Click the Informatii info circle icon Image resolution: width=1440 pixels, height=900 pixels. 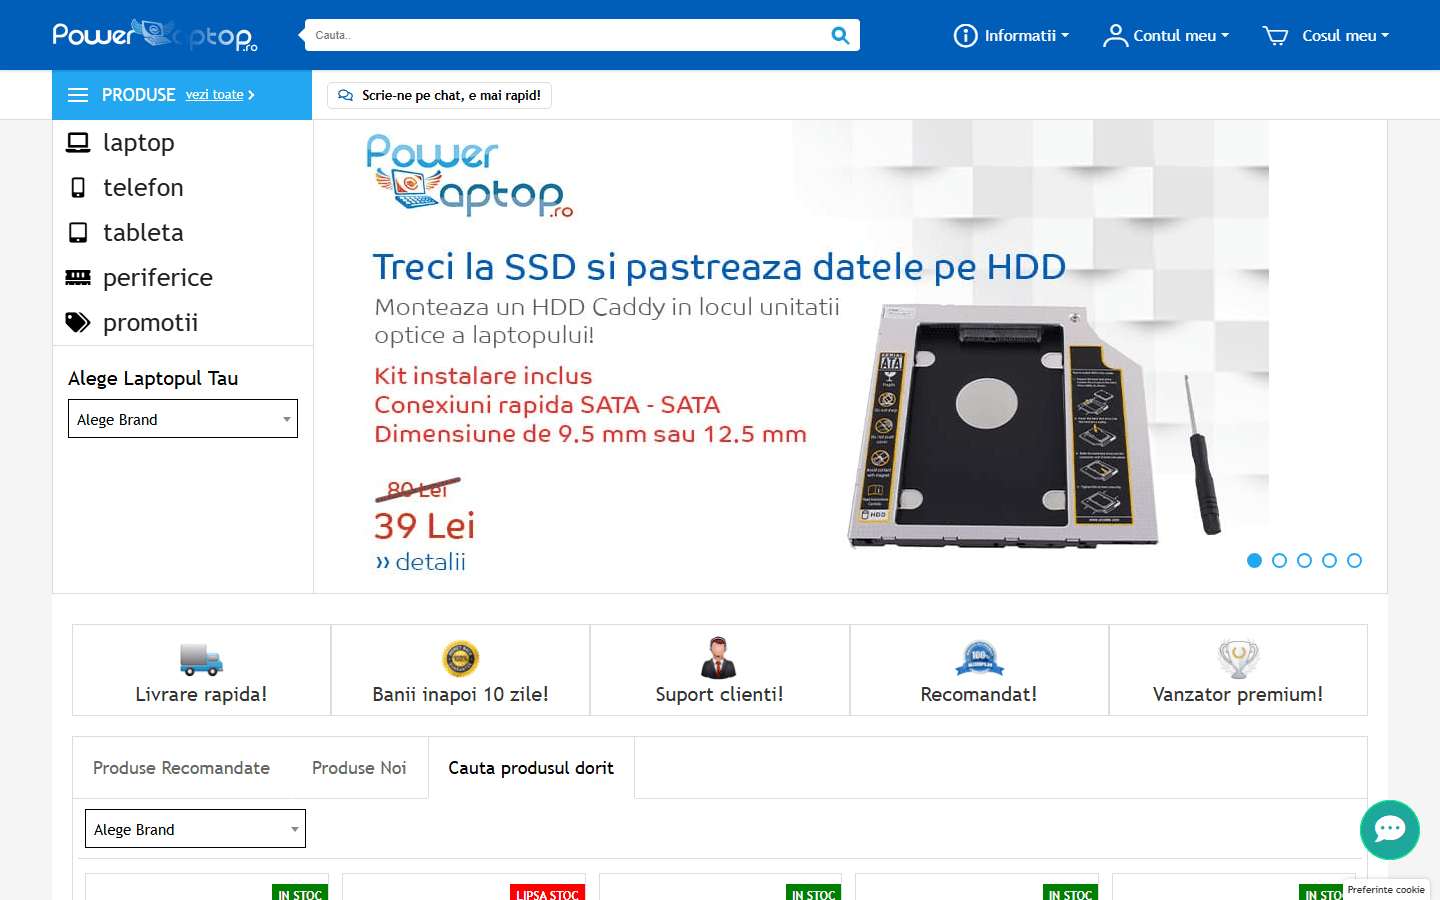click(x=965, y=36)
